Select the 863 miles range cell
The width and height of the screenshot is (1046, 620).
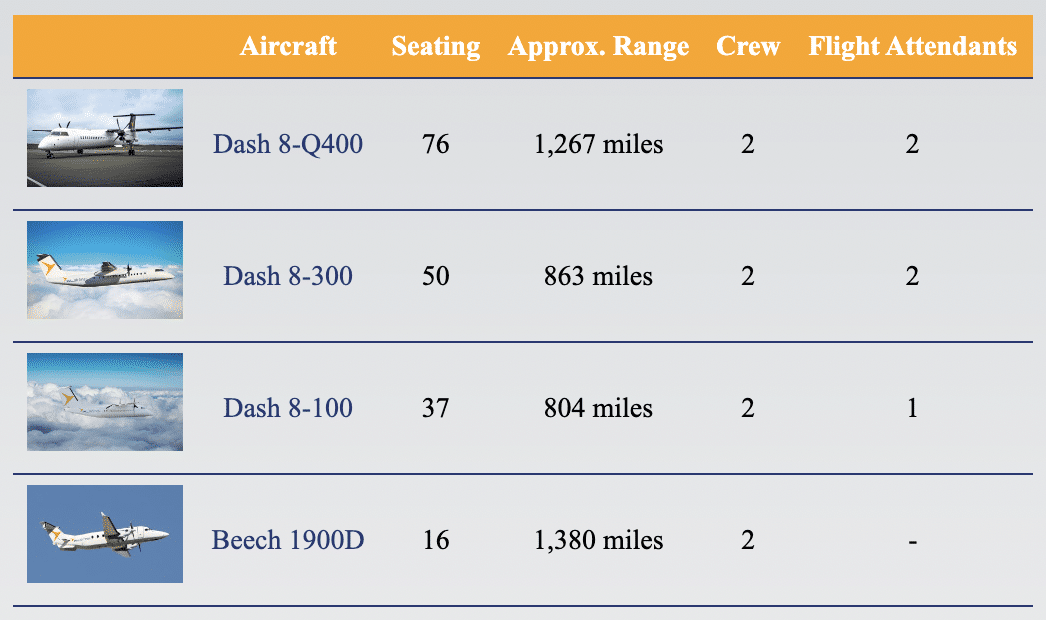coord(598,276)
